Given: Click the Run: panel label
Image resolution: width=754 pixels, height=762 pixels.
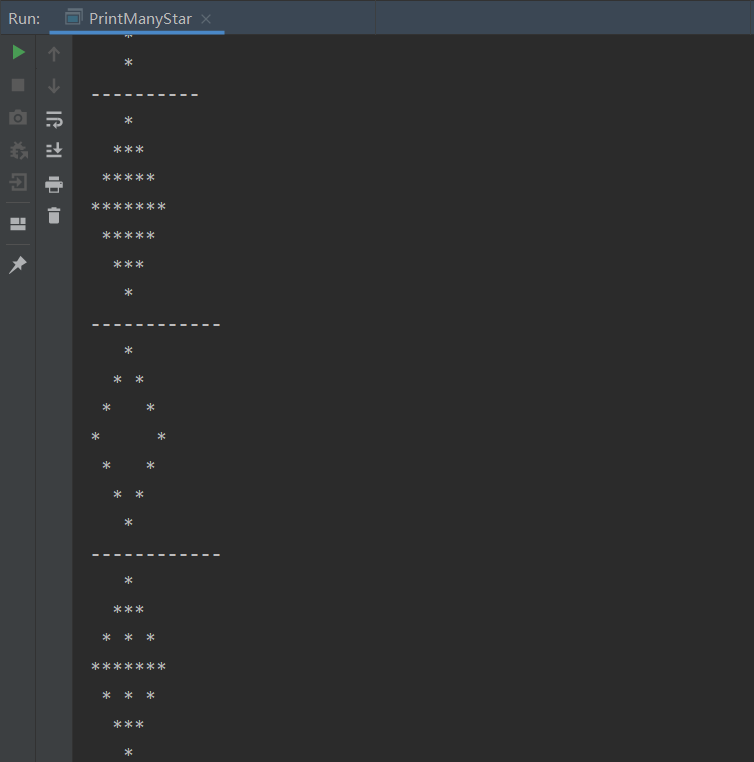Looking at the screenshot, I should click(x=24, y=18).
